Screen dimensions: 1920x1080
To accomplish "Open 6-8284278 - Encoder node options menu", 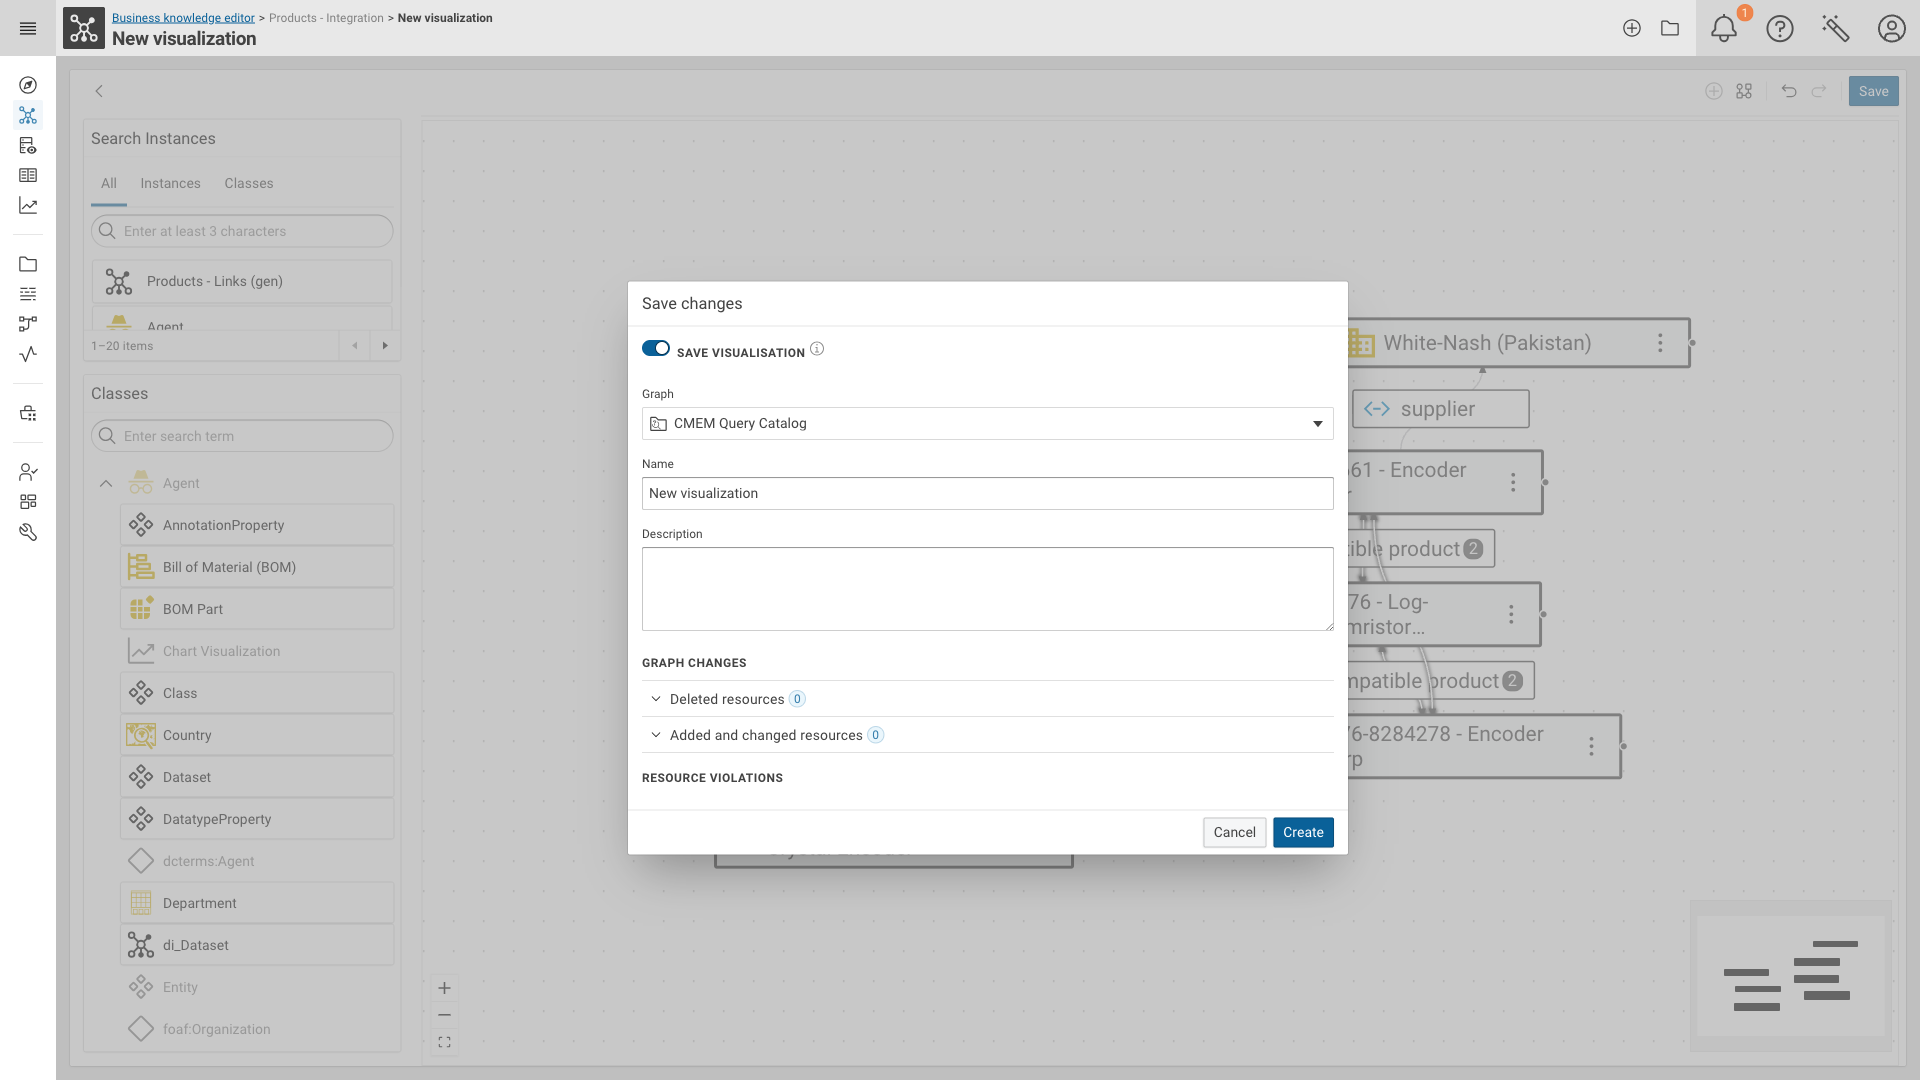I will [x=1591, y=746].
